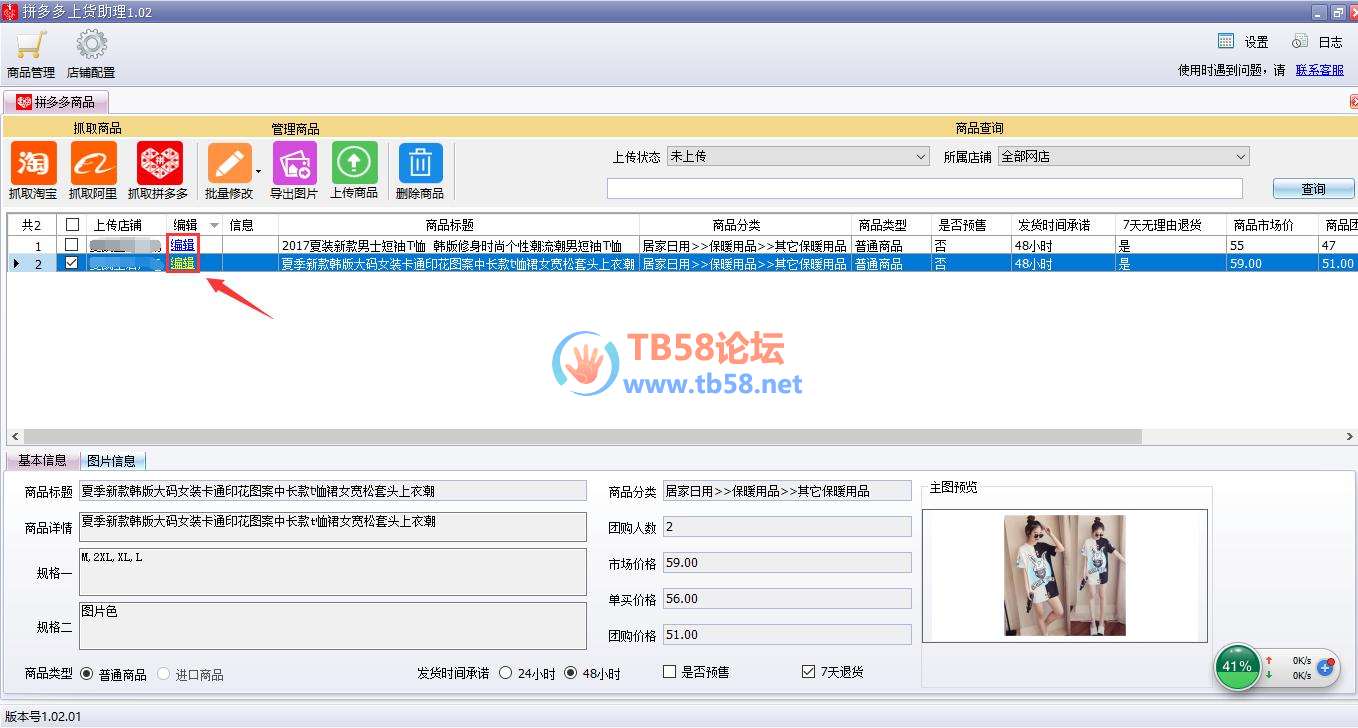Screen dimensions: 1358x728
Task: Click the 上传店铺 column header
Action: (126, 225)
